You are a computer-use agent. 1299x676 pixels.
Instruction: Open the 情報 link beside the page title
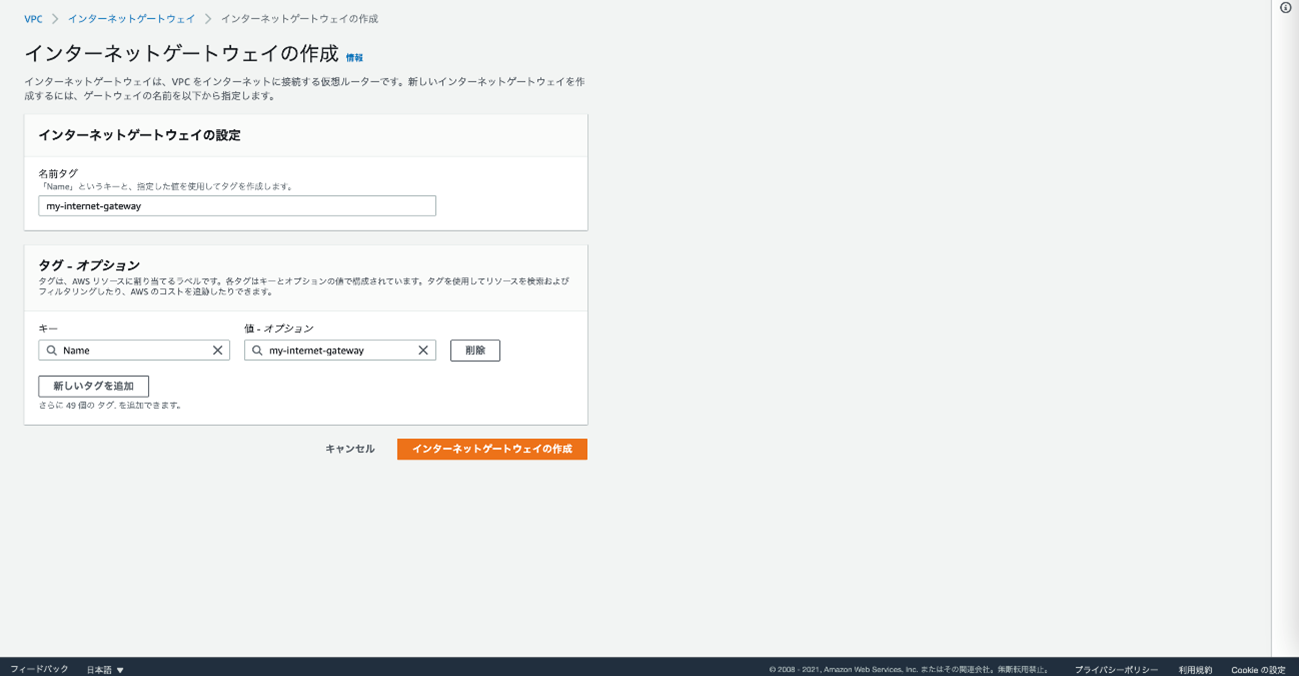point(354,58)
